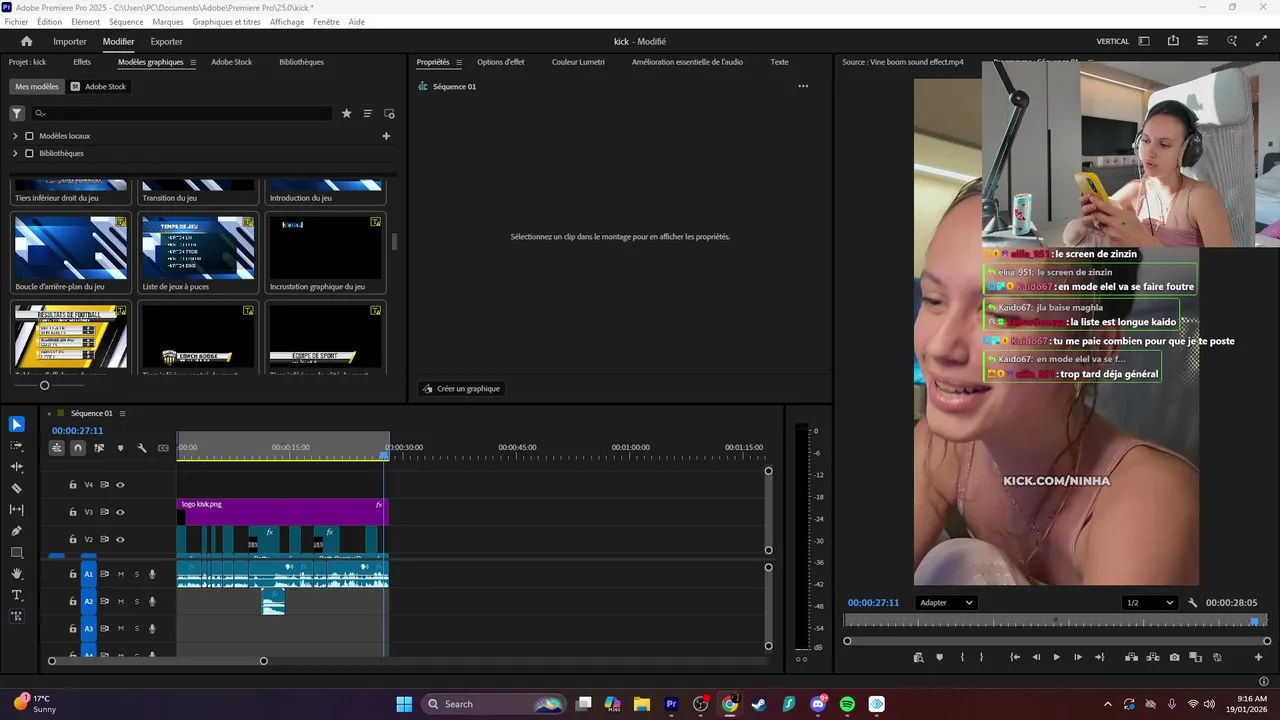Show hidden system tray icons

[1107, 704]
